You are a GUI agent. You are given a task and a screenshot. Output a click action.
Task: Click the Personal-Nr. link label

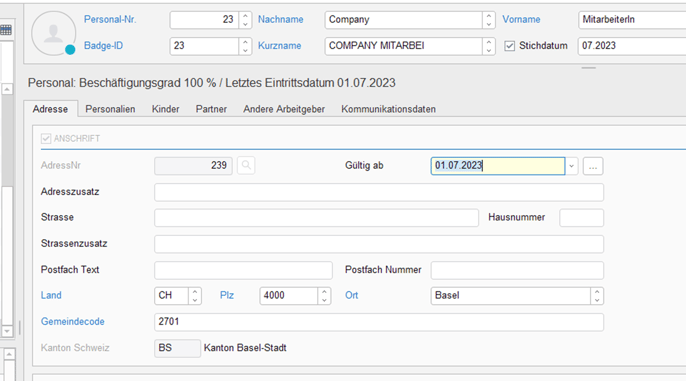click(110, 19)
